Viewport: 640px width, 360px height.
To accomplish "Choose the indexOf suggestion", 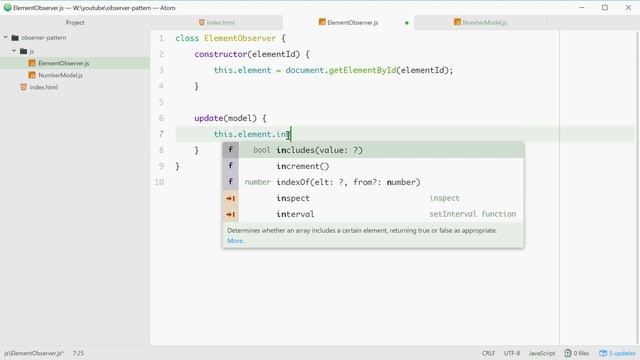I will click(x=373, y=182).
